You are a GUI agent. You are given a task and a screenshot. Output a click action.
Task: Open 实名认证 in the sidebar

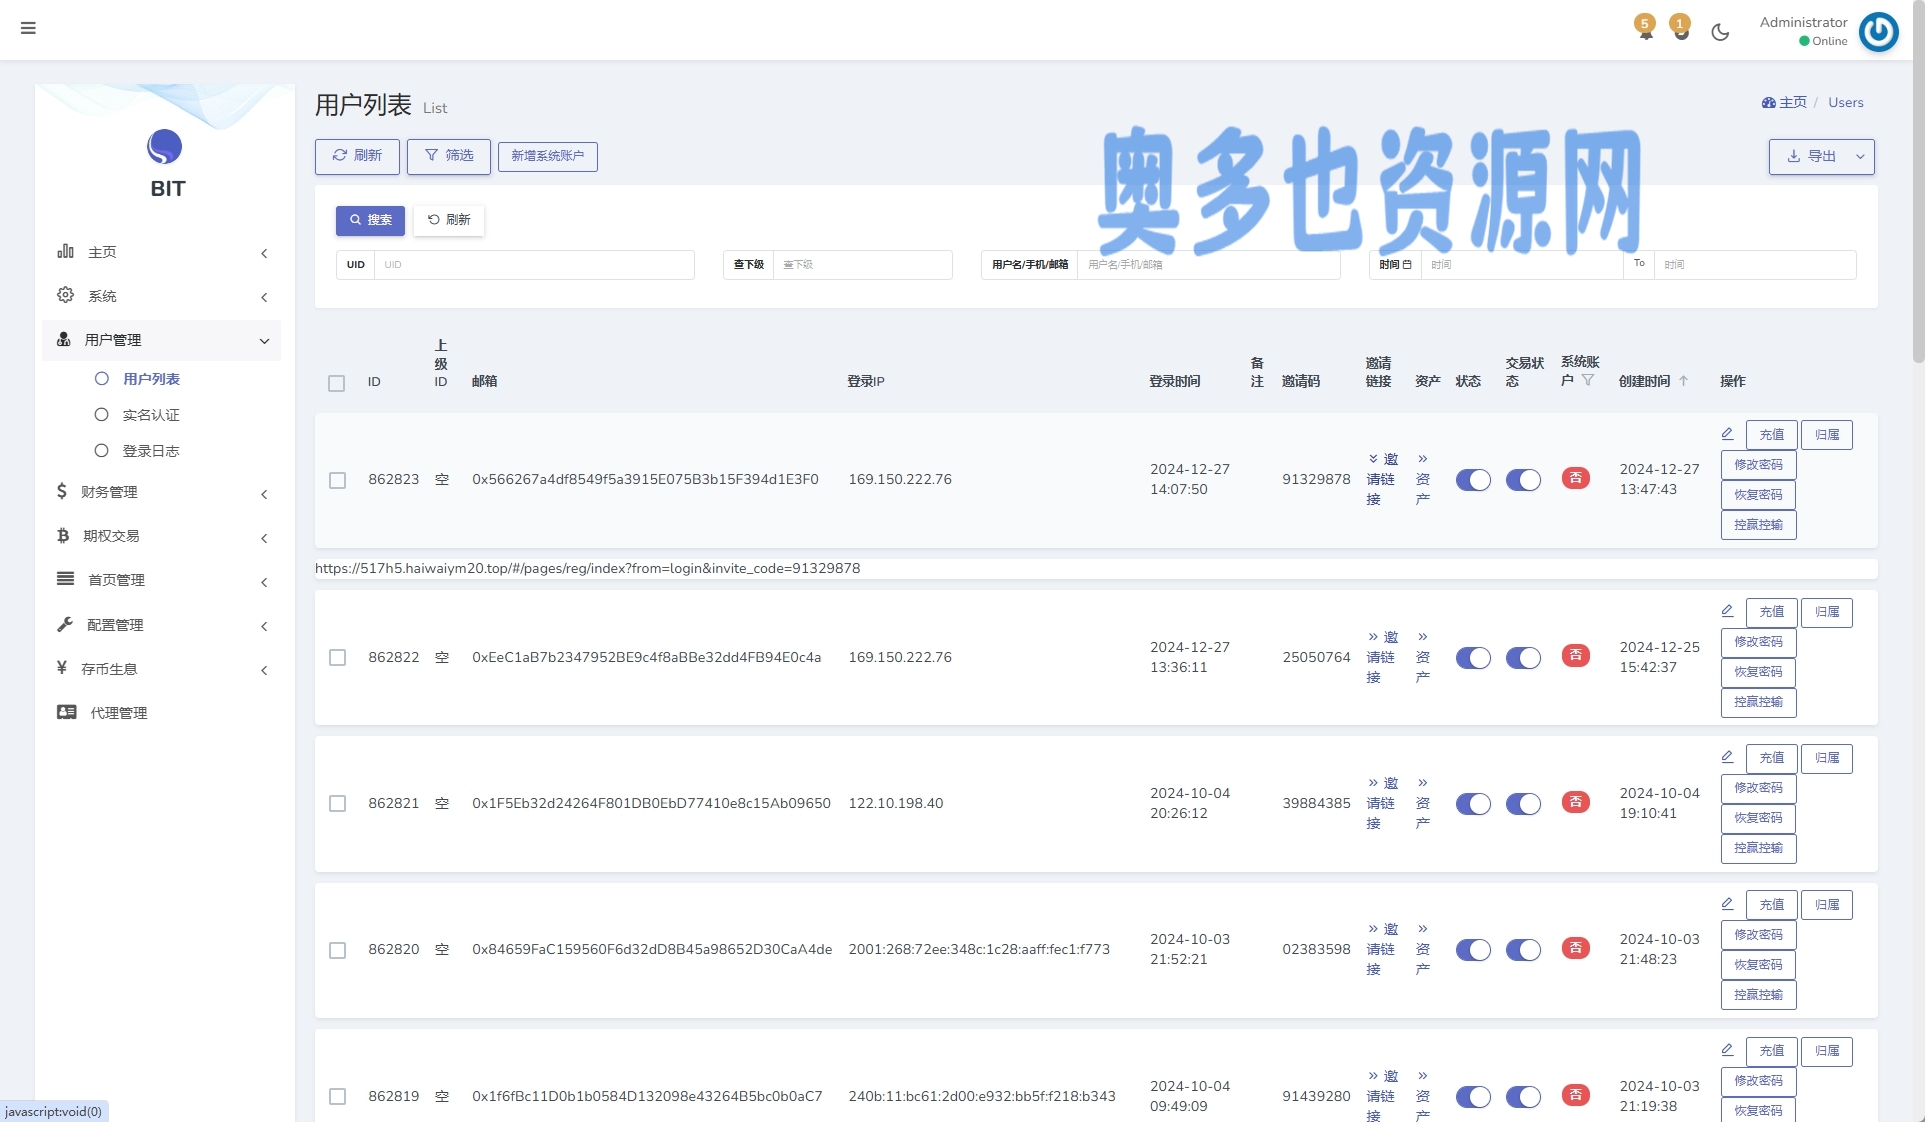coord(151,415)
